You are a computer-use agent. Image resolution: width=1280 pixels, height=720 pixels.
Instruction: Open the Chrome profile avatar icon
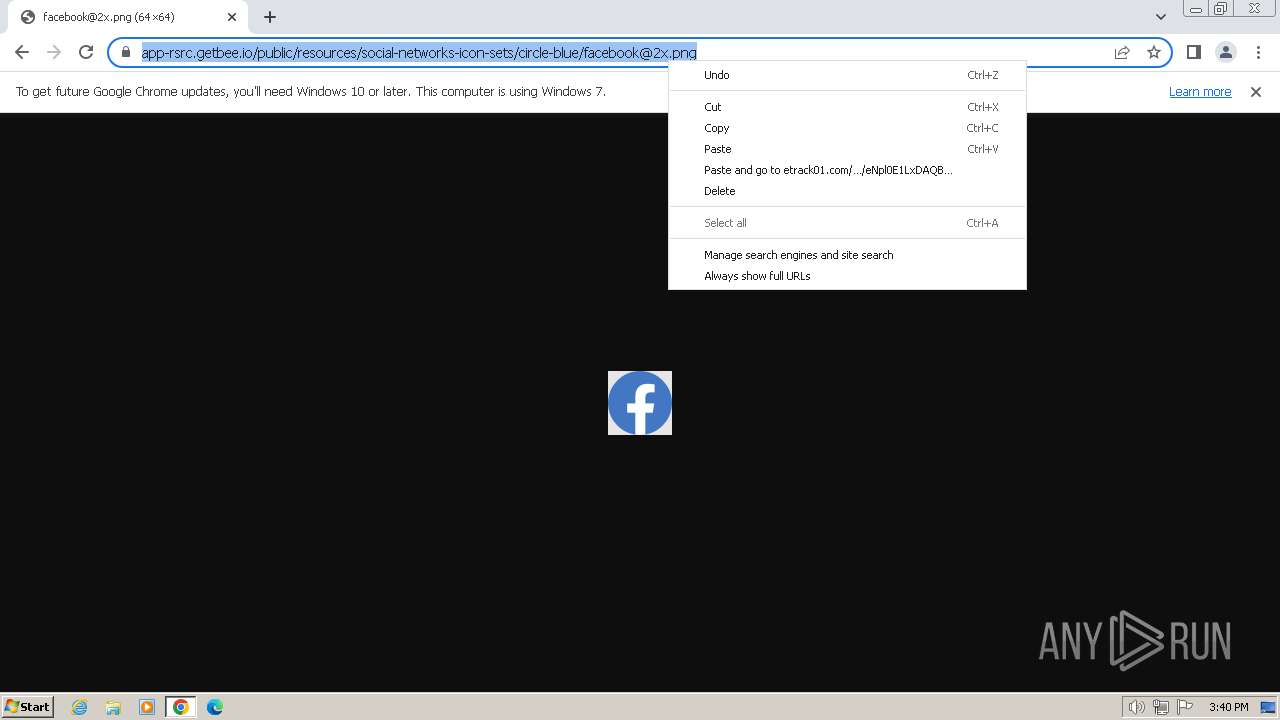(x=1226, y=52)
